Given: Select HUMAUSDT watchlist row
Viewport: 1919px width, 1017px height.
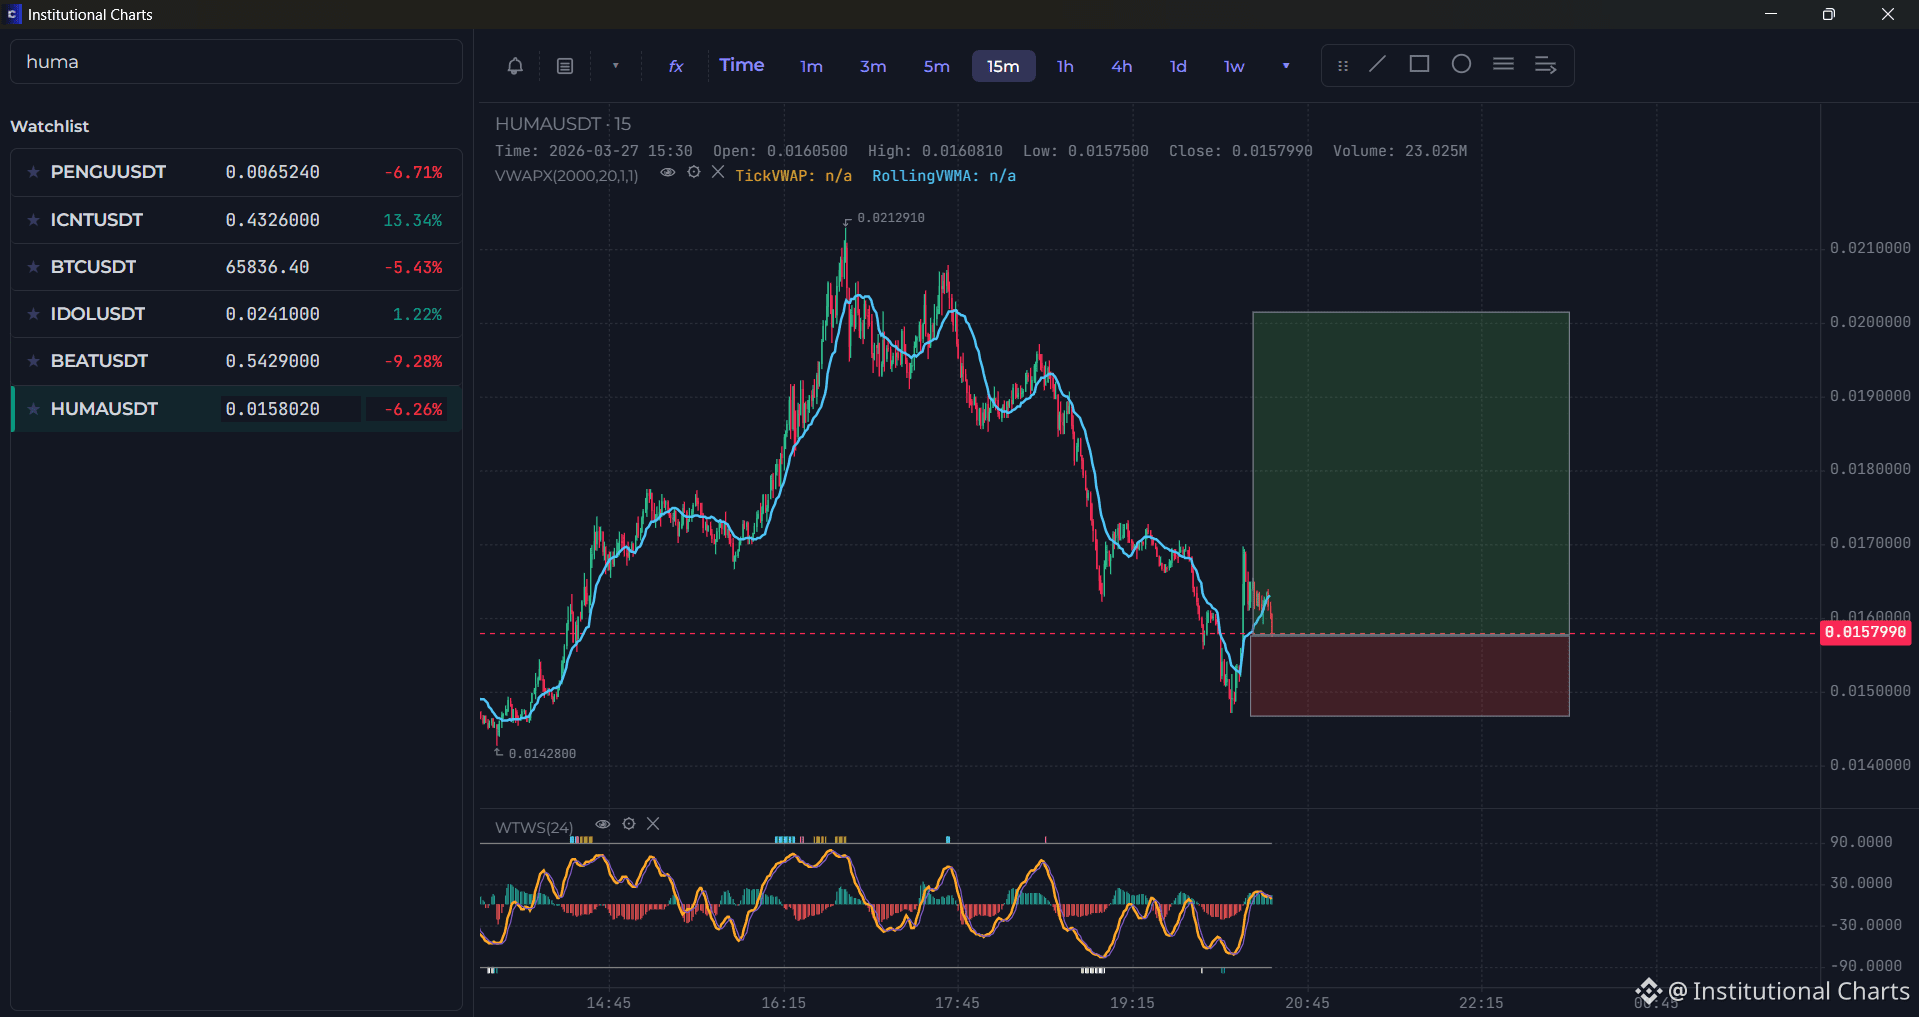Looking at the screenshot, I should 236,409.
